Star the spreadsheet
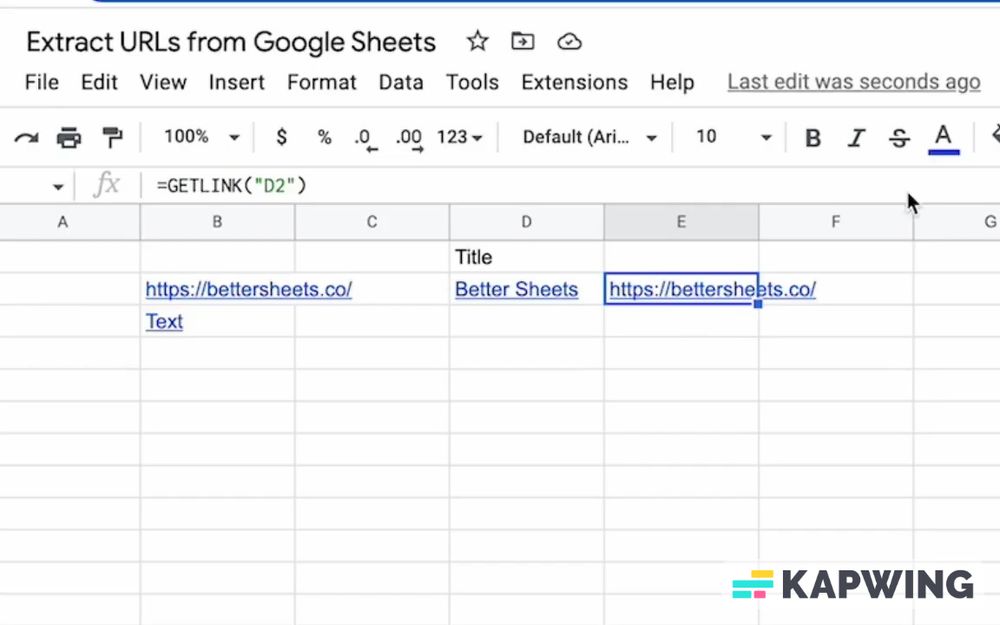This screenshot has width=1000, height=625. coord(477,41)
